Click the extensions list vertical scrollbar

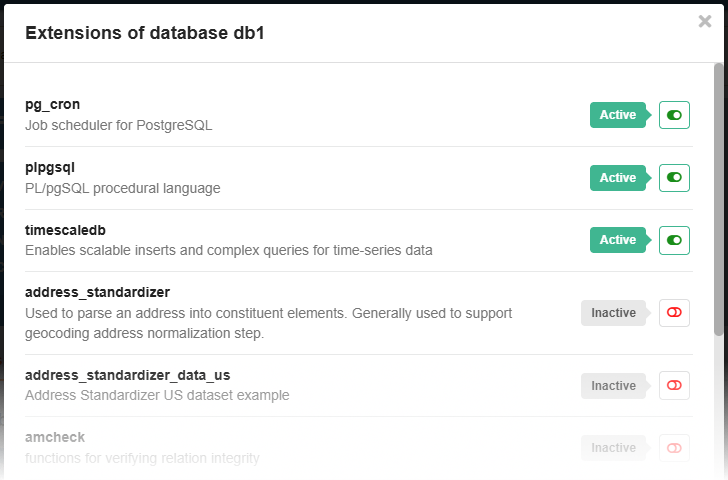point(719,200)
